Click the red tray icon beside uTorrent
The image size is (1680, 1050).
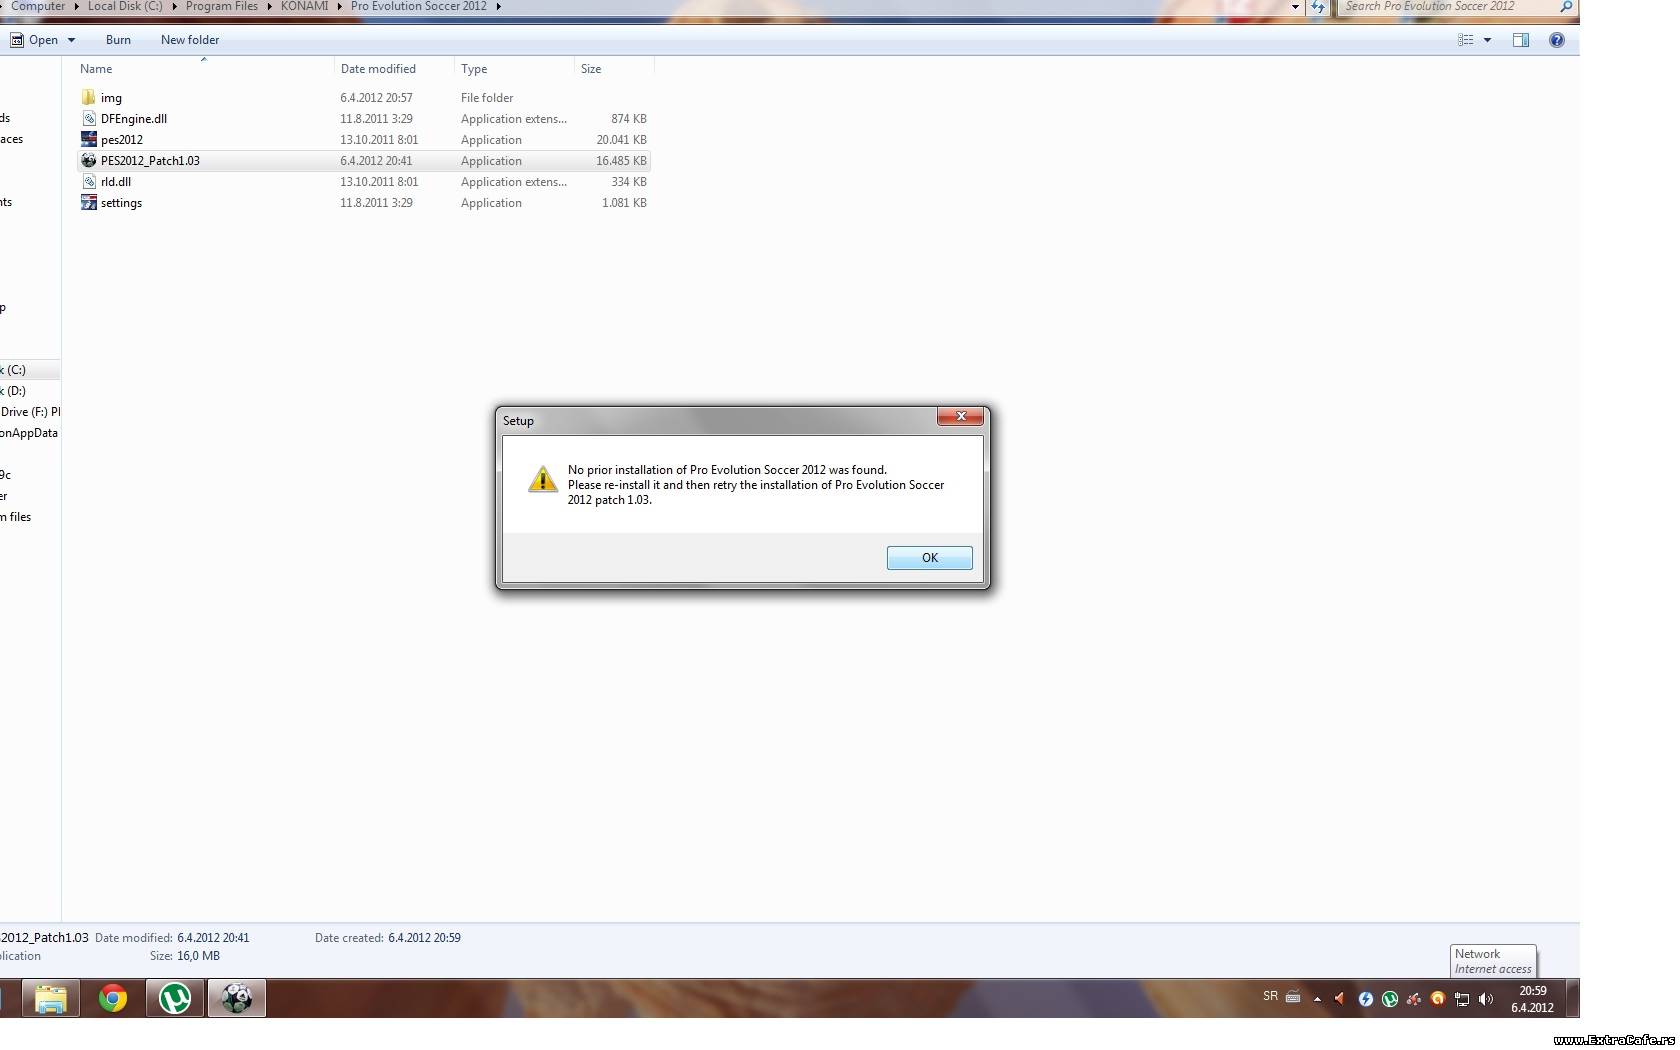point(1413,998)
